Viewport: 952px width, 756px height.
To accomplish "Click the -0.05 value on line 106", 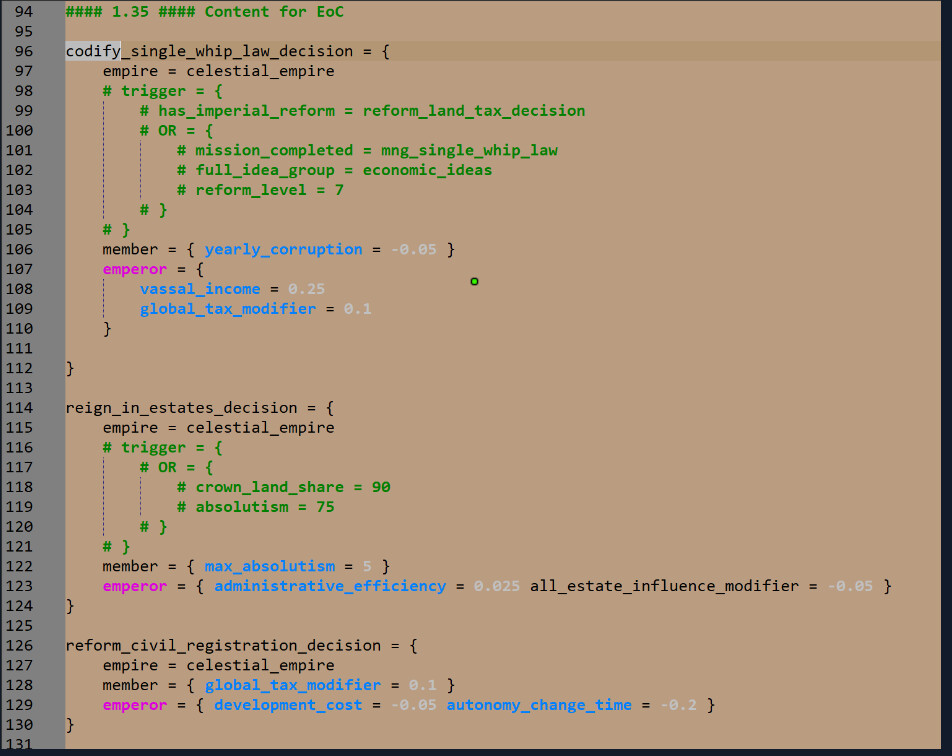I will point(414,250).
